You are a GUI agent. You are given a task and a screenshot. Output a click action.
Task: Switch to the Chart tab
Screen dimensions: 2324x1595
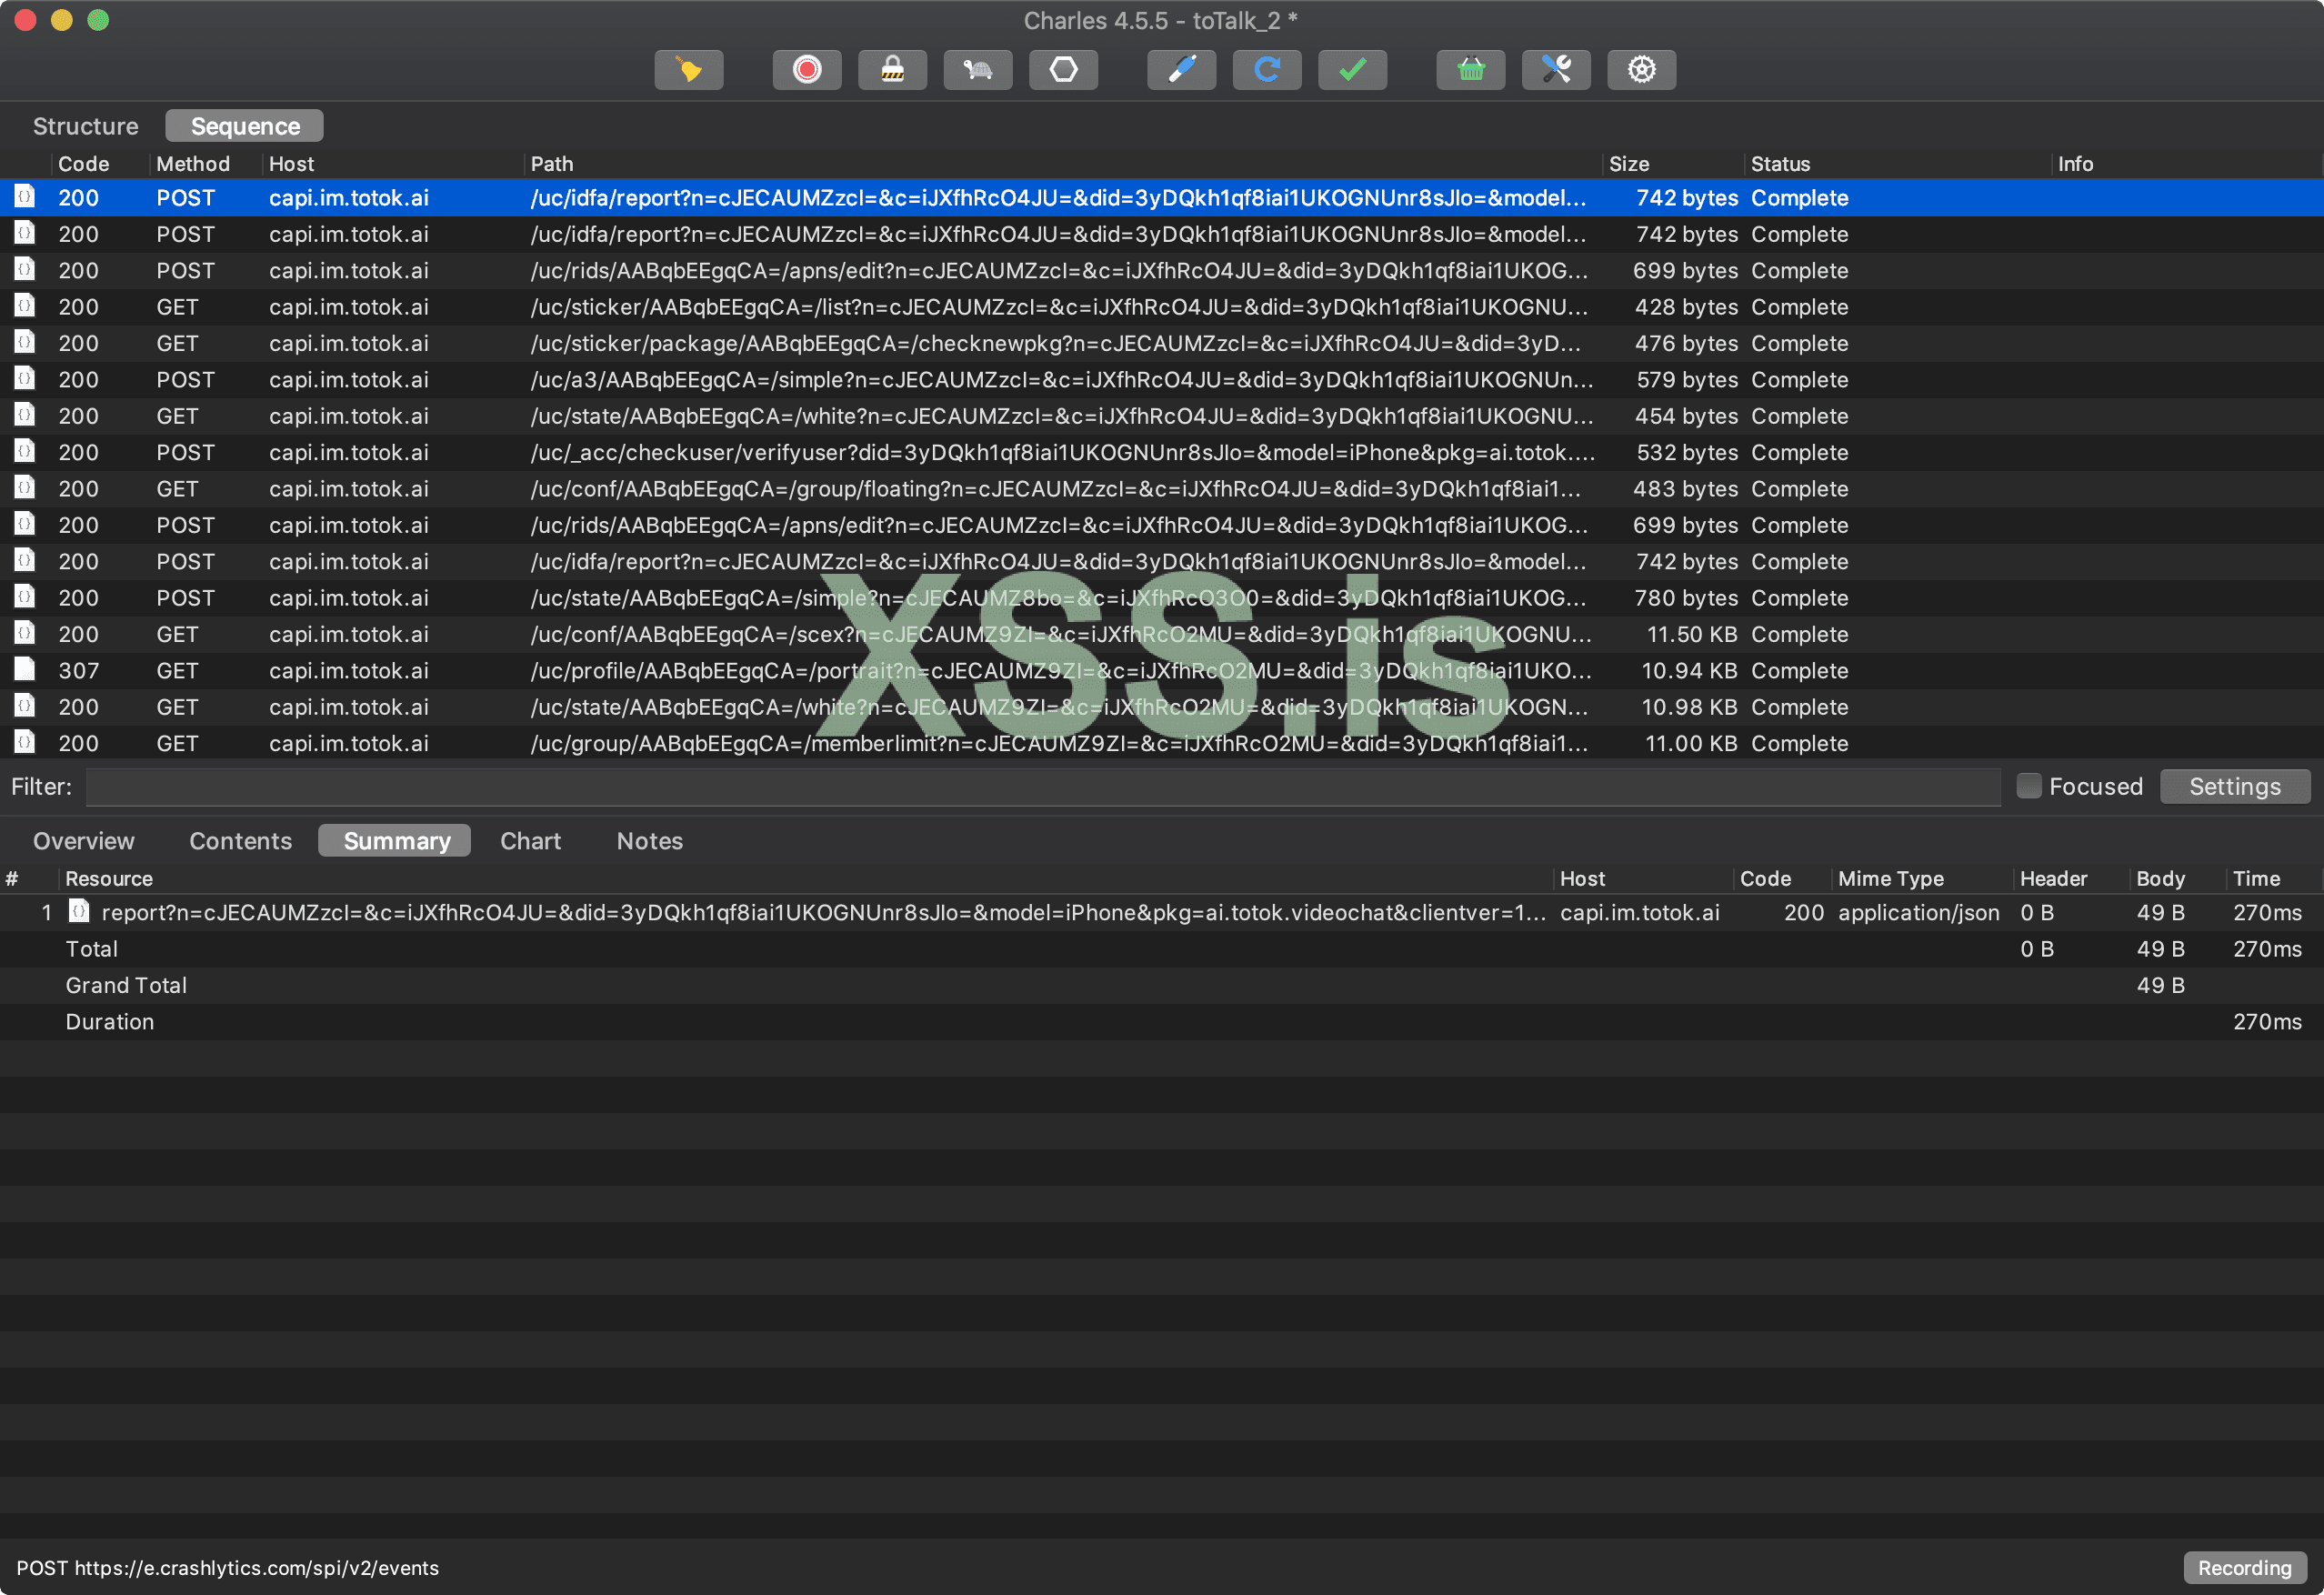pos(530,841)
